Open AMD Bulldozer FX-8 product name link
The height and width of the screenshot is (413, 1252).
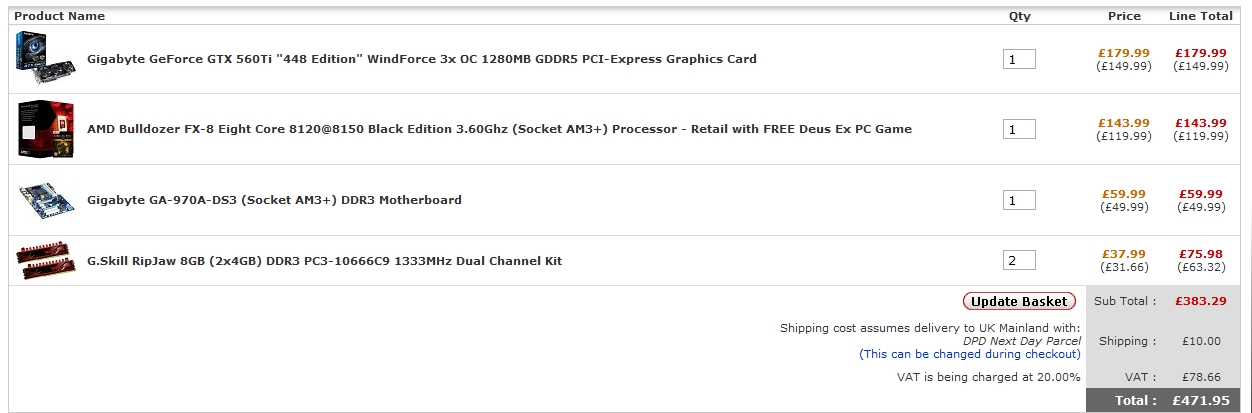click(499, 129)
